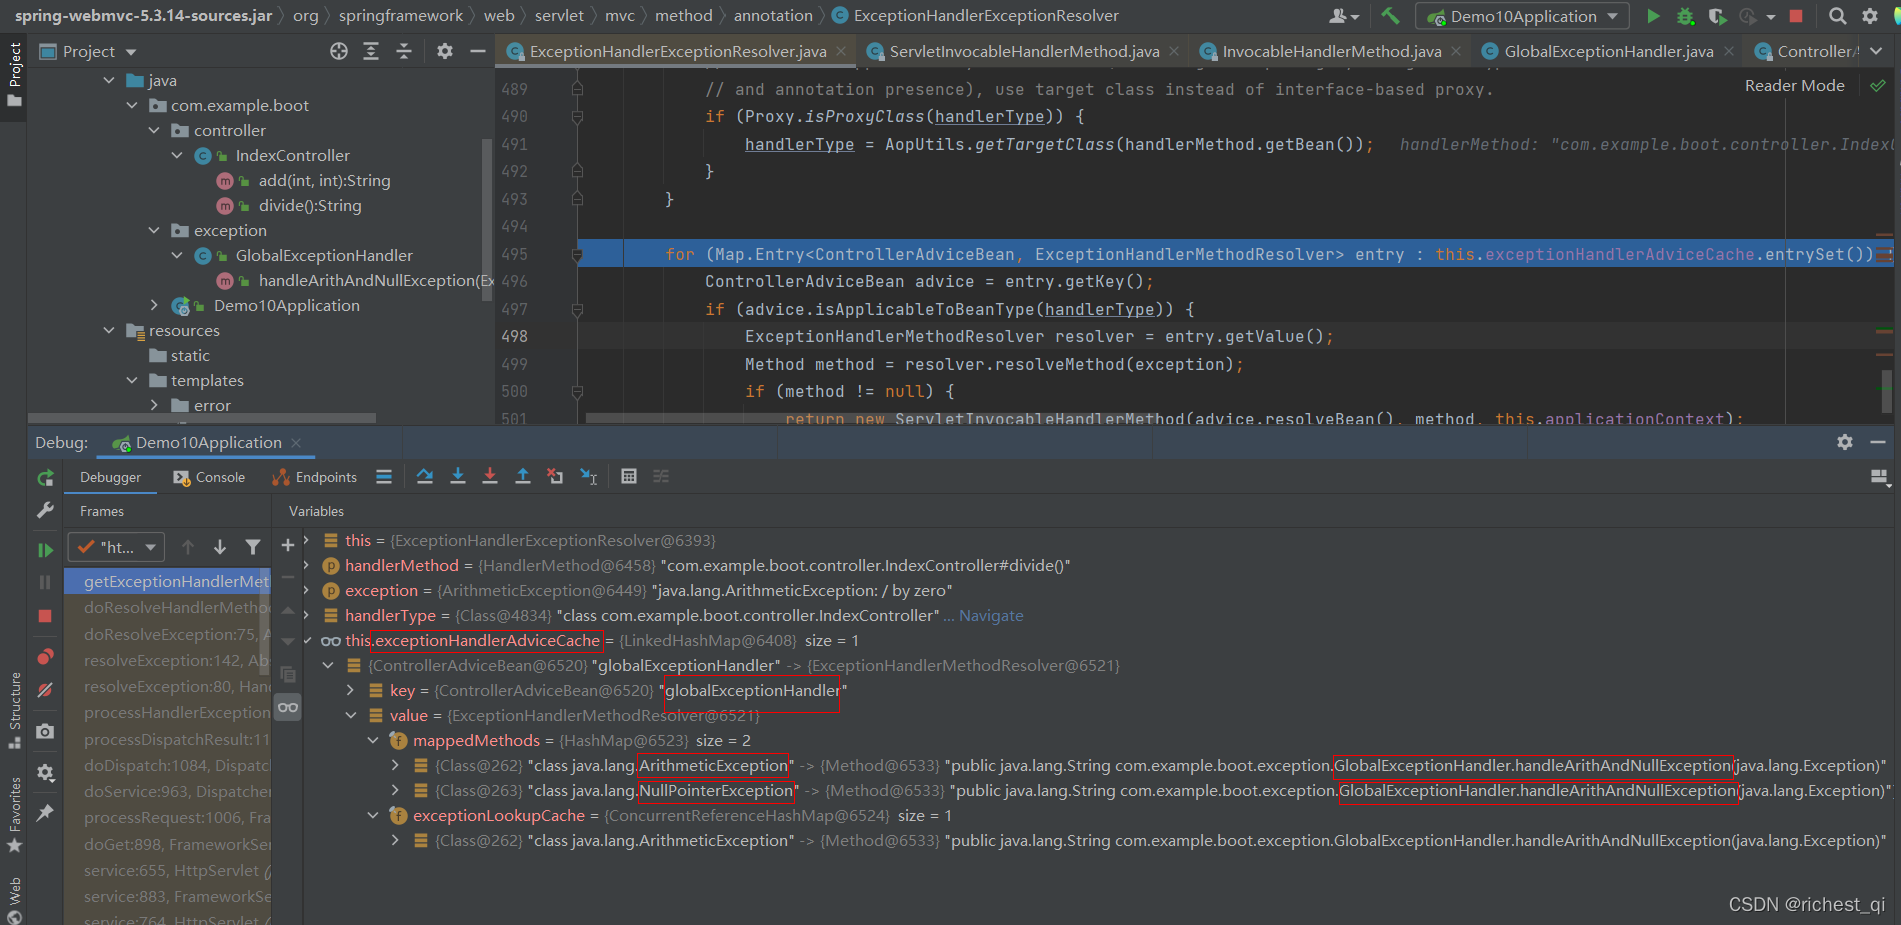
Task: Take thread dump camera icon
Action: click(x=45, y=732)
